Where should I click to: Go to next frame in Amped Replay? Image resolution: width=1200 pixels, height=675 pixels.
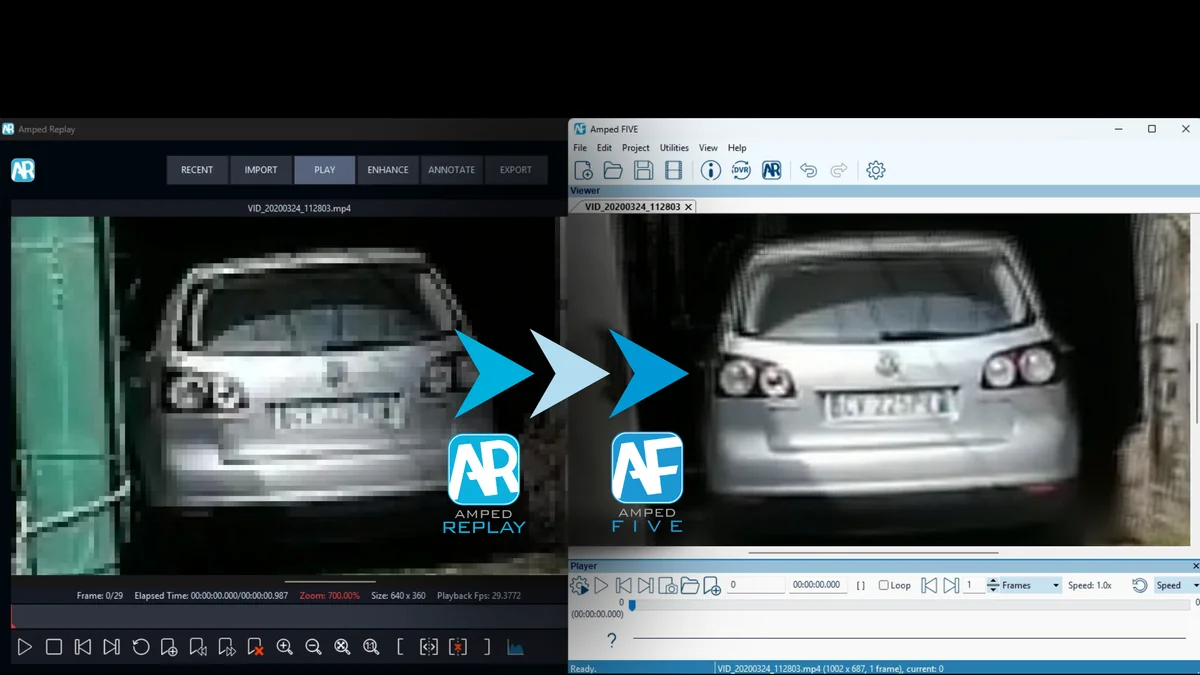(112, 648)
